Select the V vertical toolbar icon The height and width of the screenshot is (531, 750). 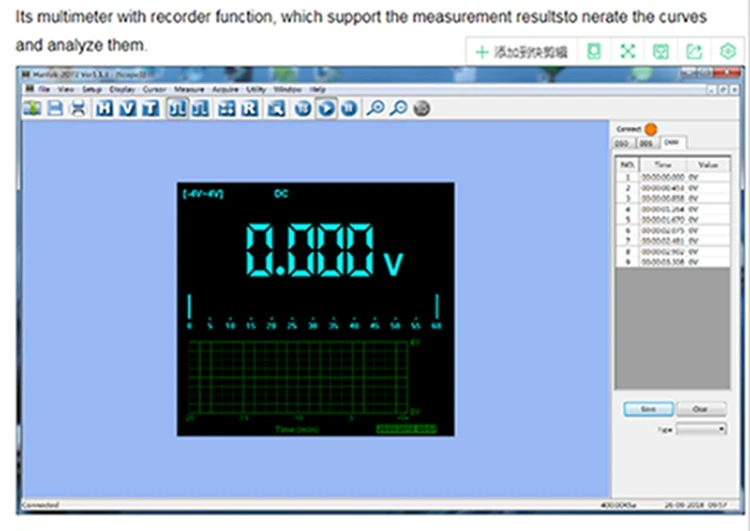point(127,109)
